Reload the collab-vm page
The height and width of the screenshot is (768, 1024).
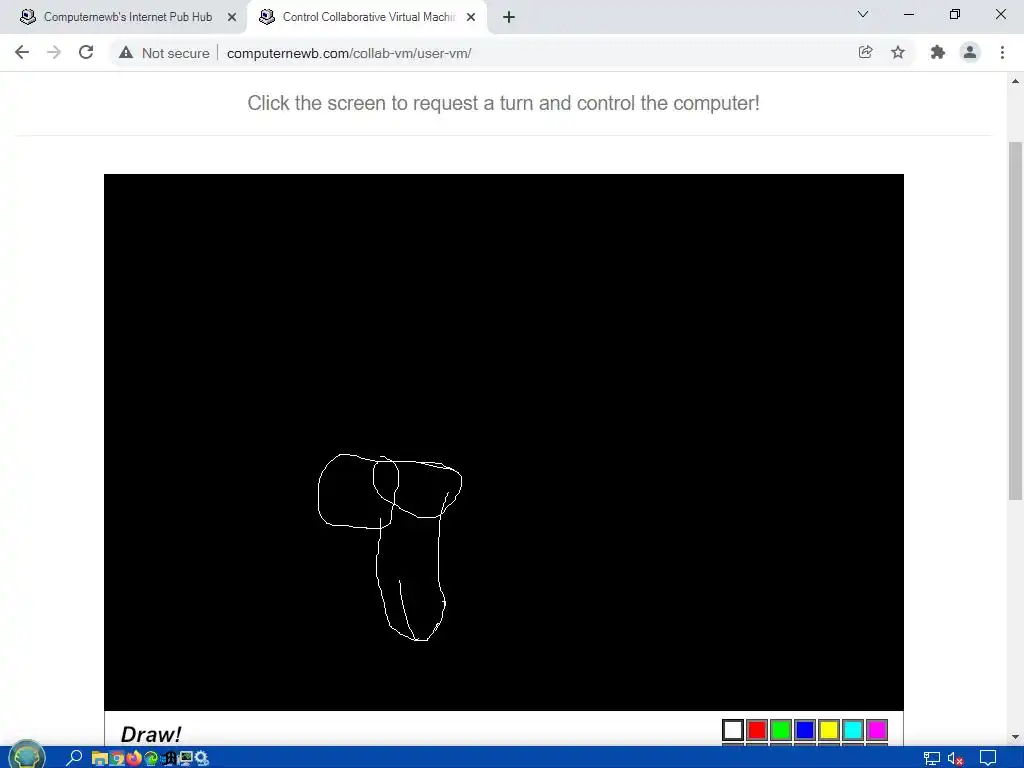tap(86, 52)
